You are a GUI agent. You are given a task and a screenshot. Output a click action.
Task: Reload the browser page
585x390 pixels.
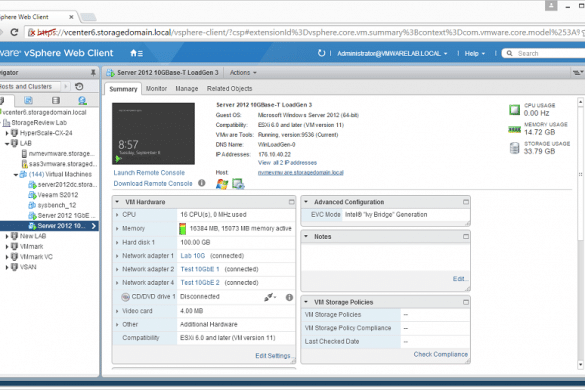point(14,32)
